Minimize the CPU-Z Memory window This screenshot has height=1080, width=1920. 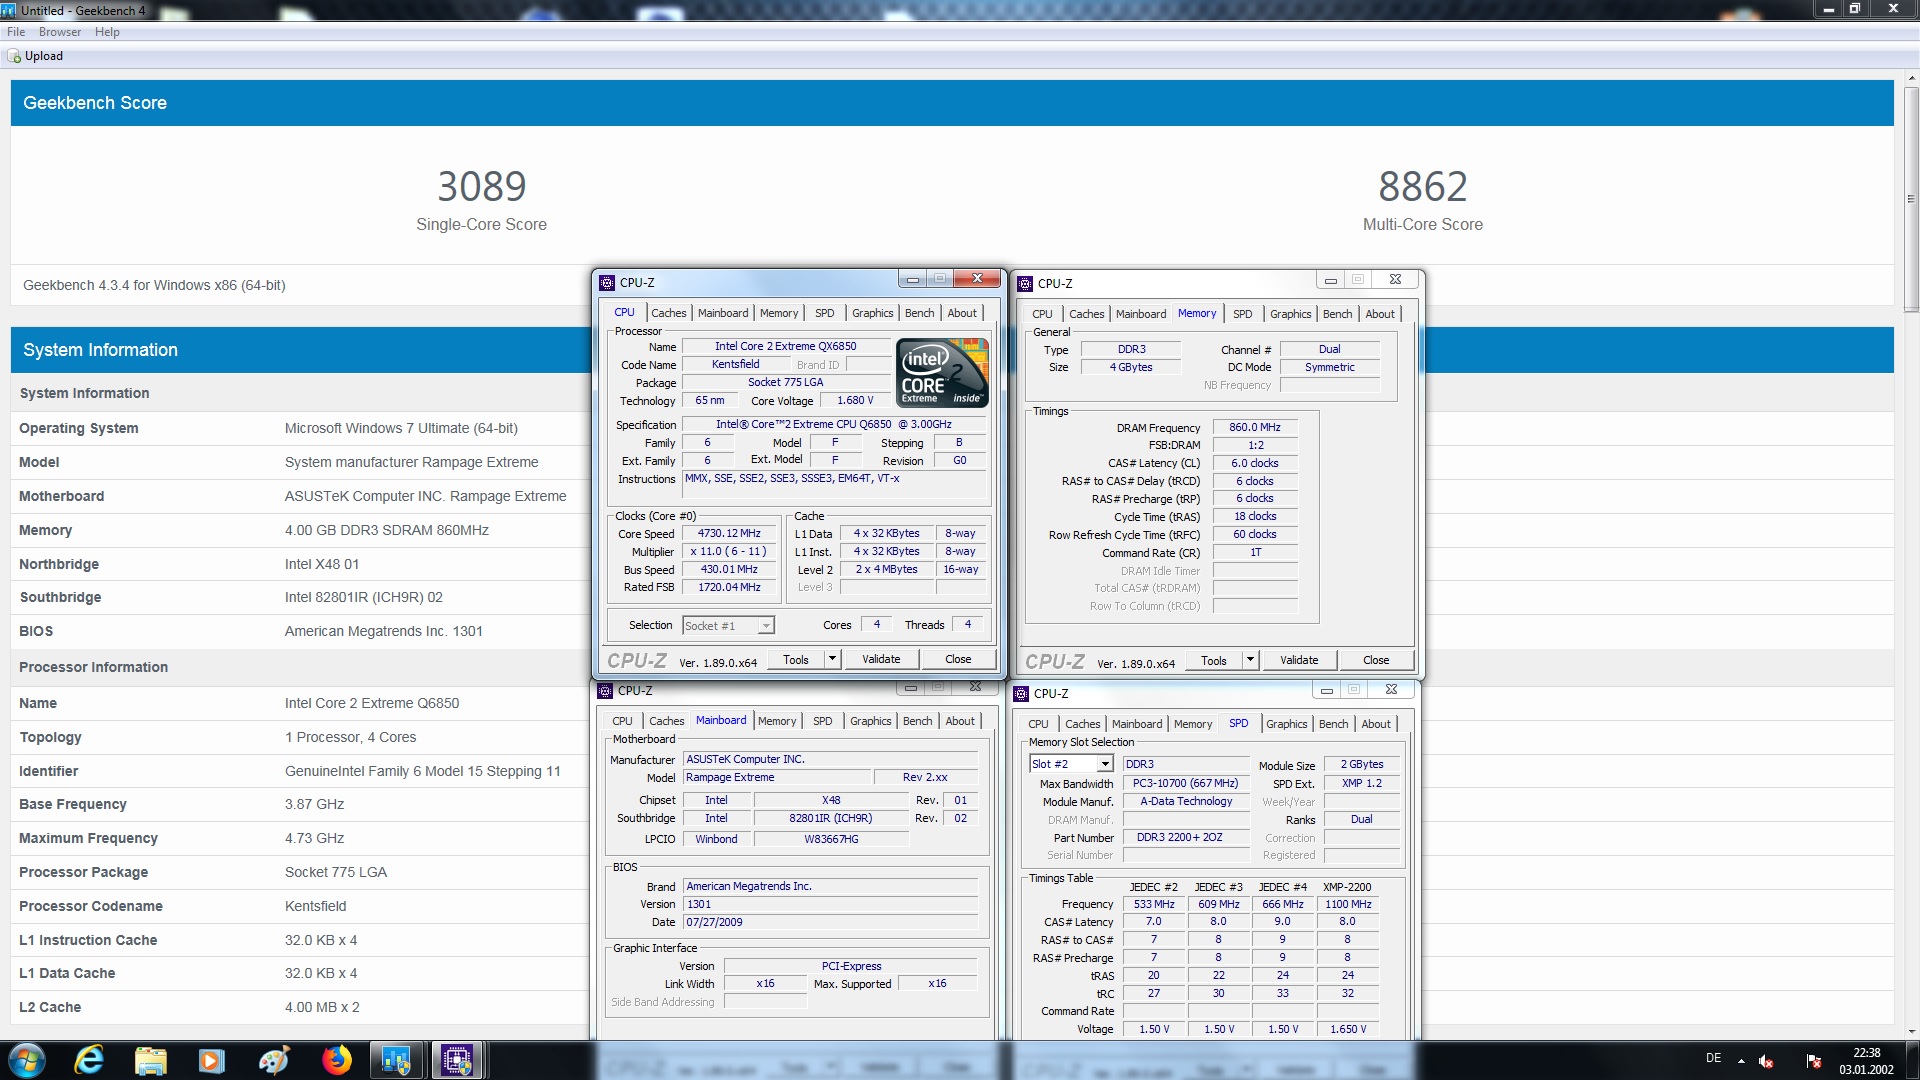tap(1330, 281)
